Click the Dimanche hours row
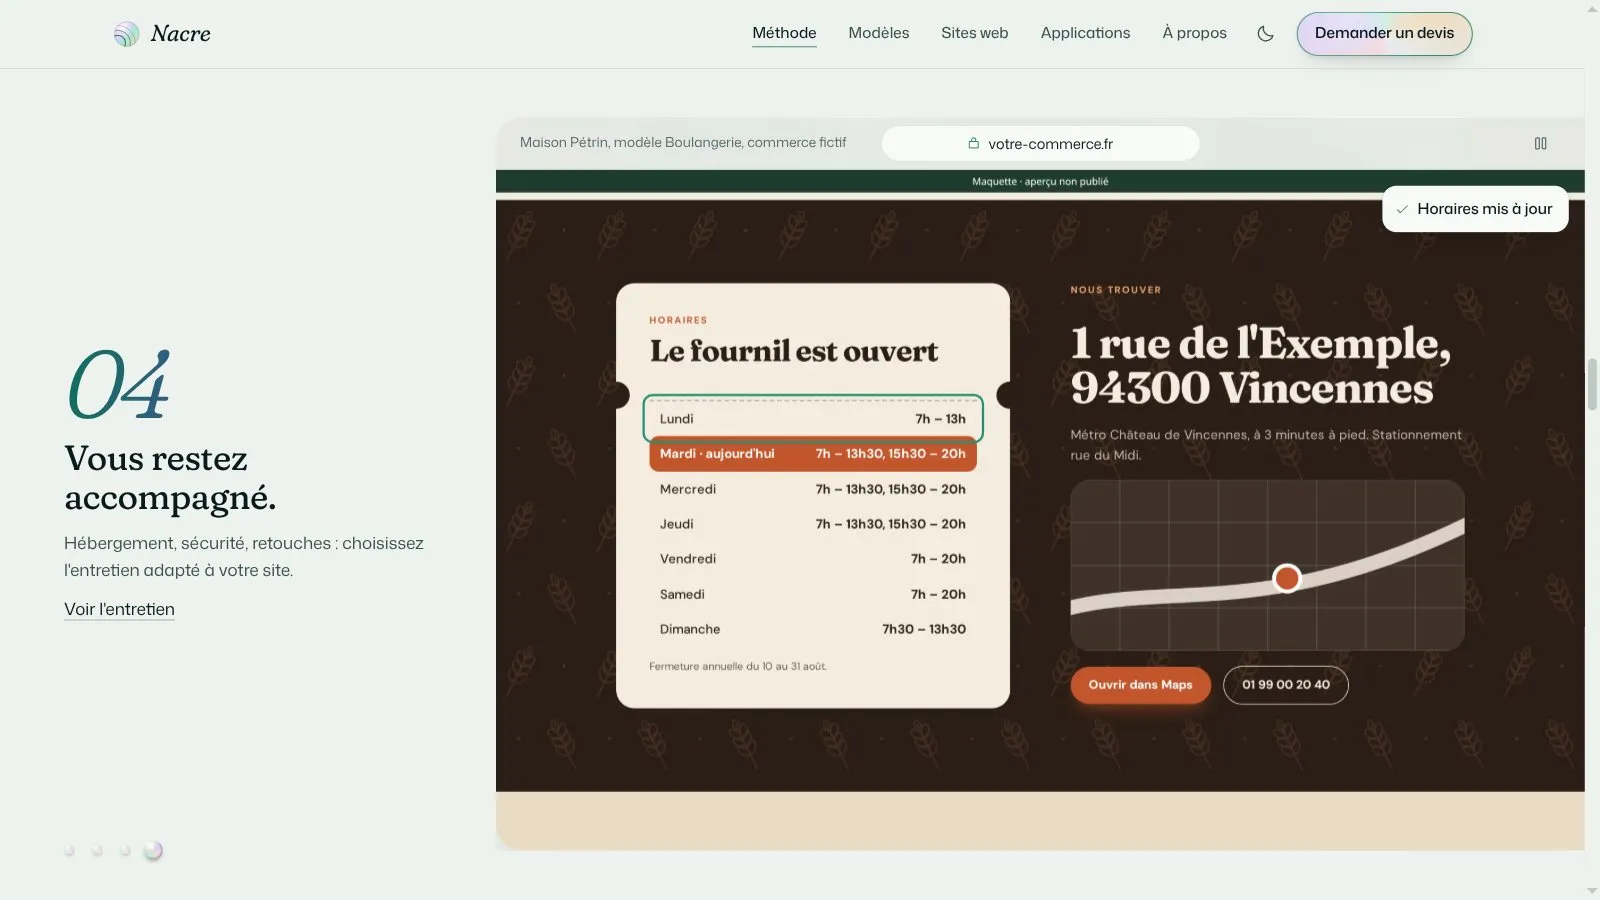1600x900 pixels. coord(813,629)
